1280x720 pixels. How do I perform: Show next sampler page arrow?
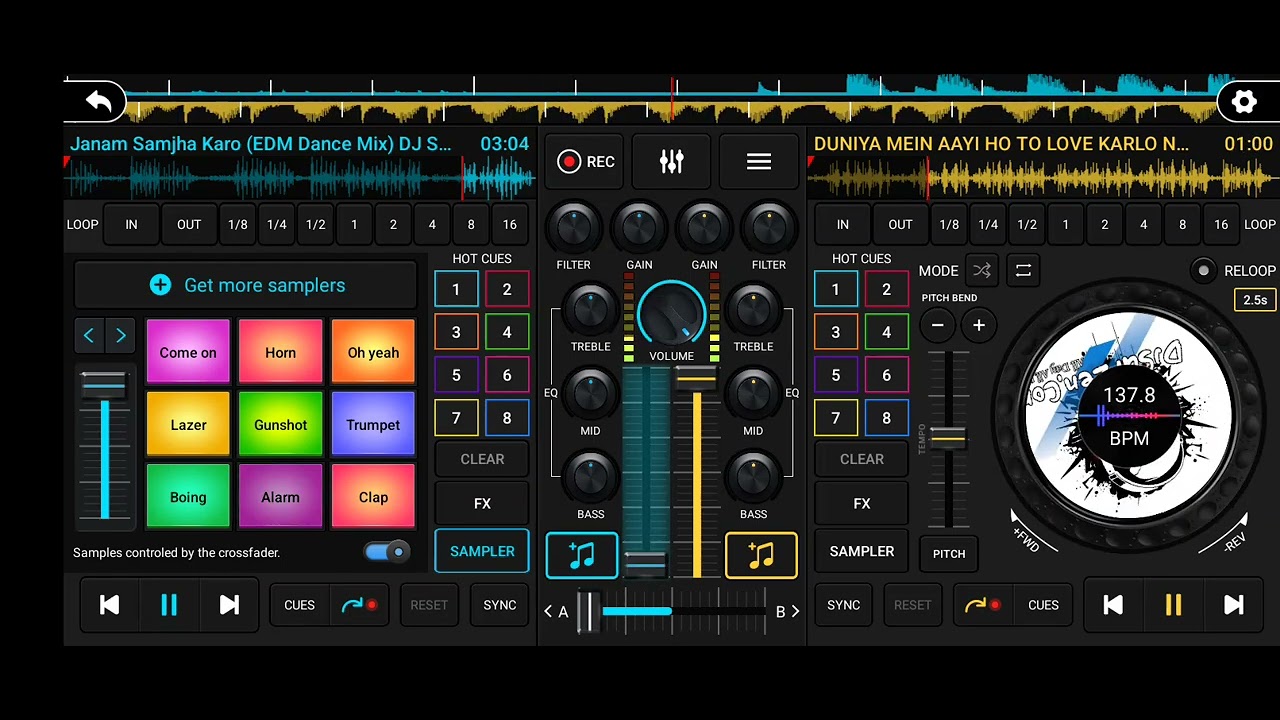coord(121,336)
